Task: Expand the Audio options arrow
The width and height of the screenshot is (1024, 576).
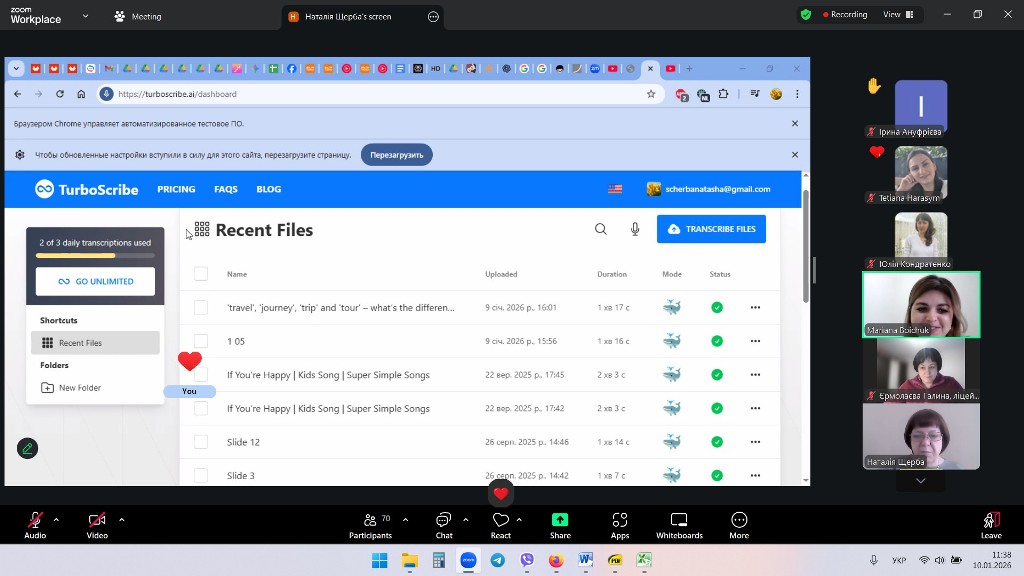Action: 56,520
